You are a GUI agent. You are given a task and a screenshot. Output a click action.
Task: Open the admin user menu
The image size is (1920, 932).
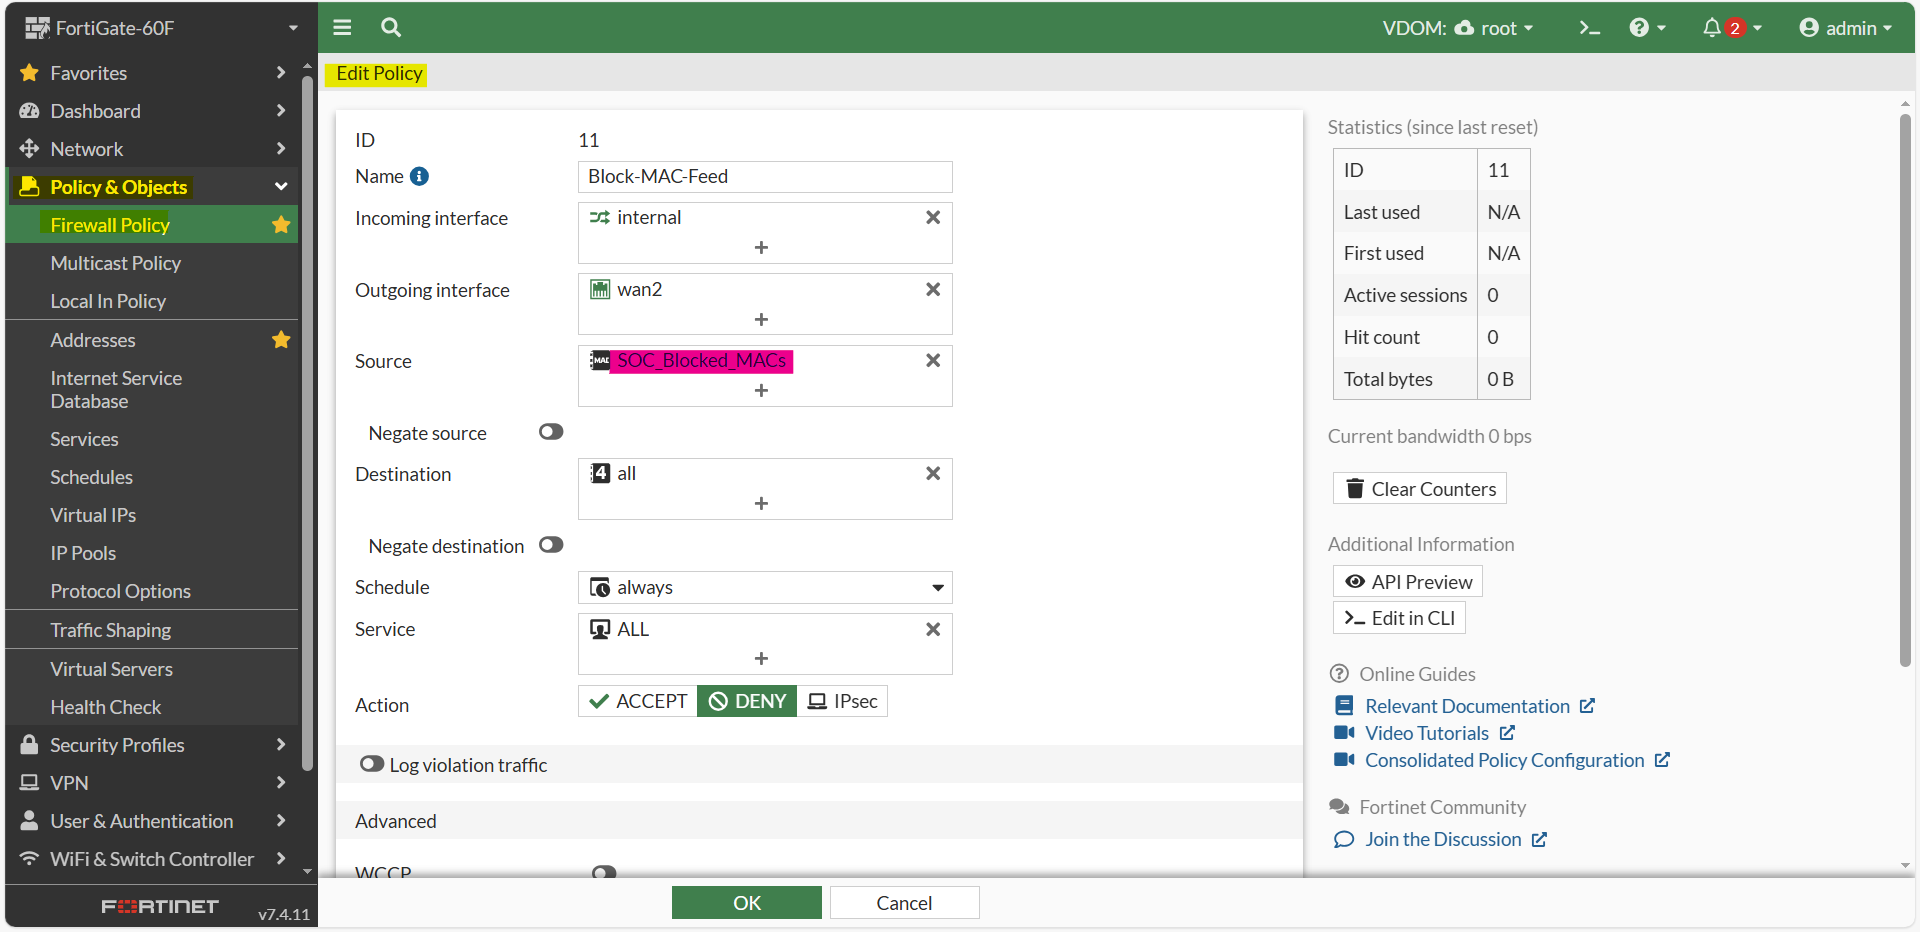(1845, 28)
